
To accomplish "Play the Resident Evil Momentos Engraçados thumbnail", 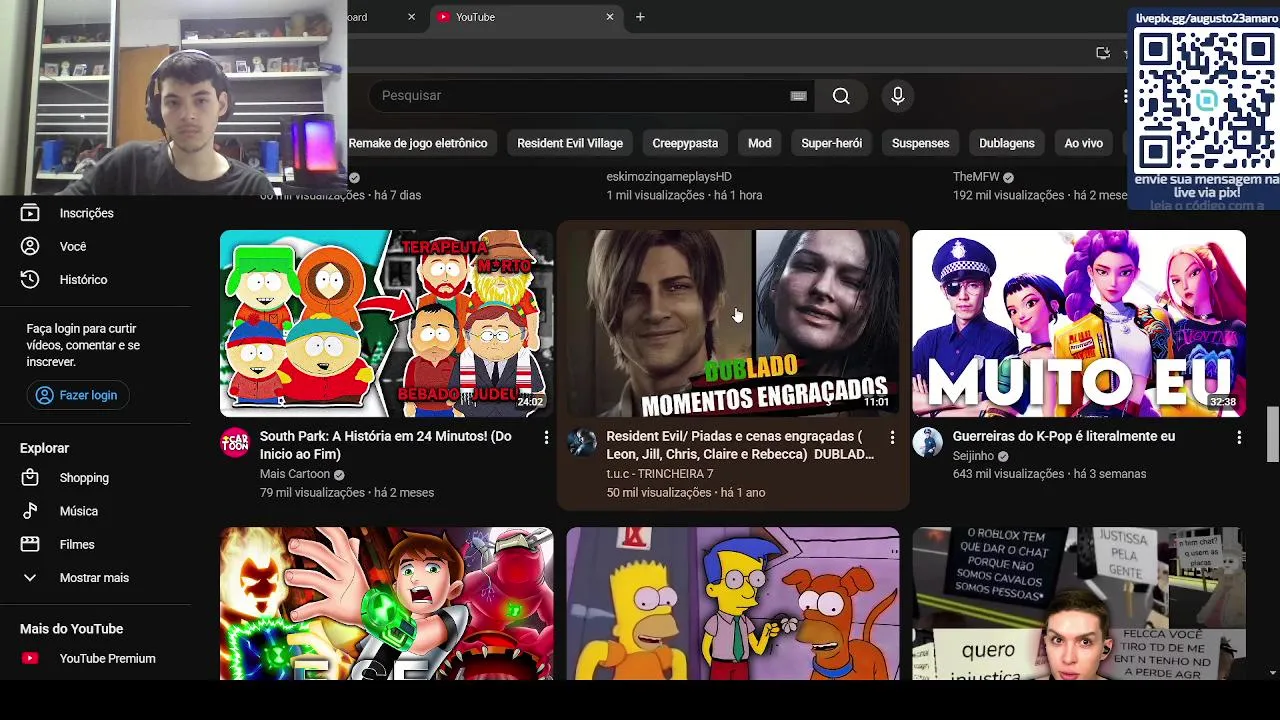I will tap(733, 323).
